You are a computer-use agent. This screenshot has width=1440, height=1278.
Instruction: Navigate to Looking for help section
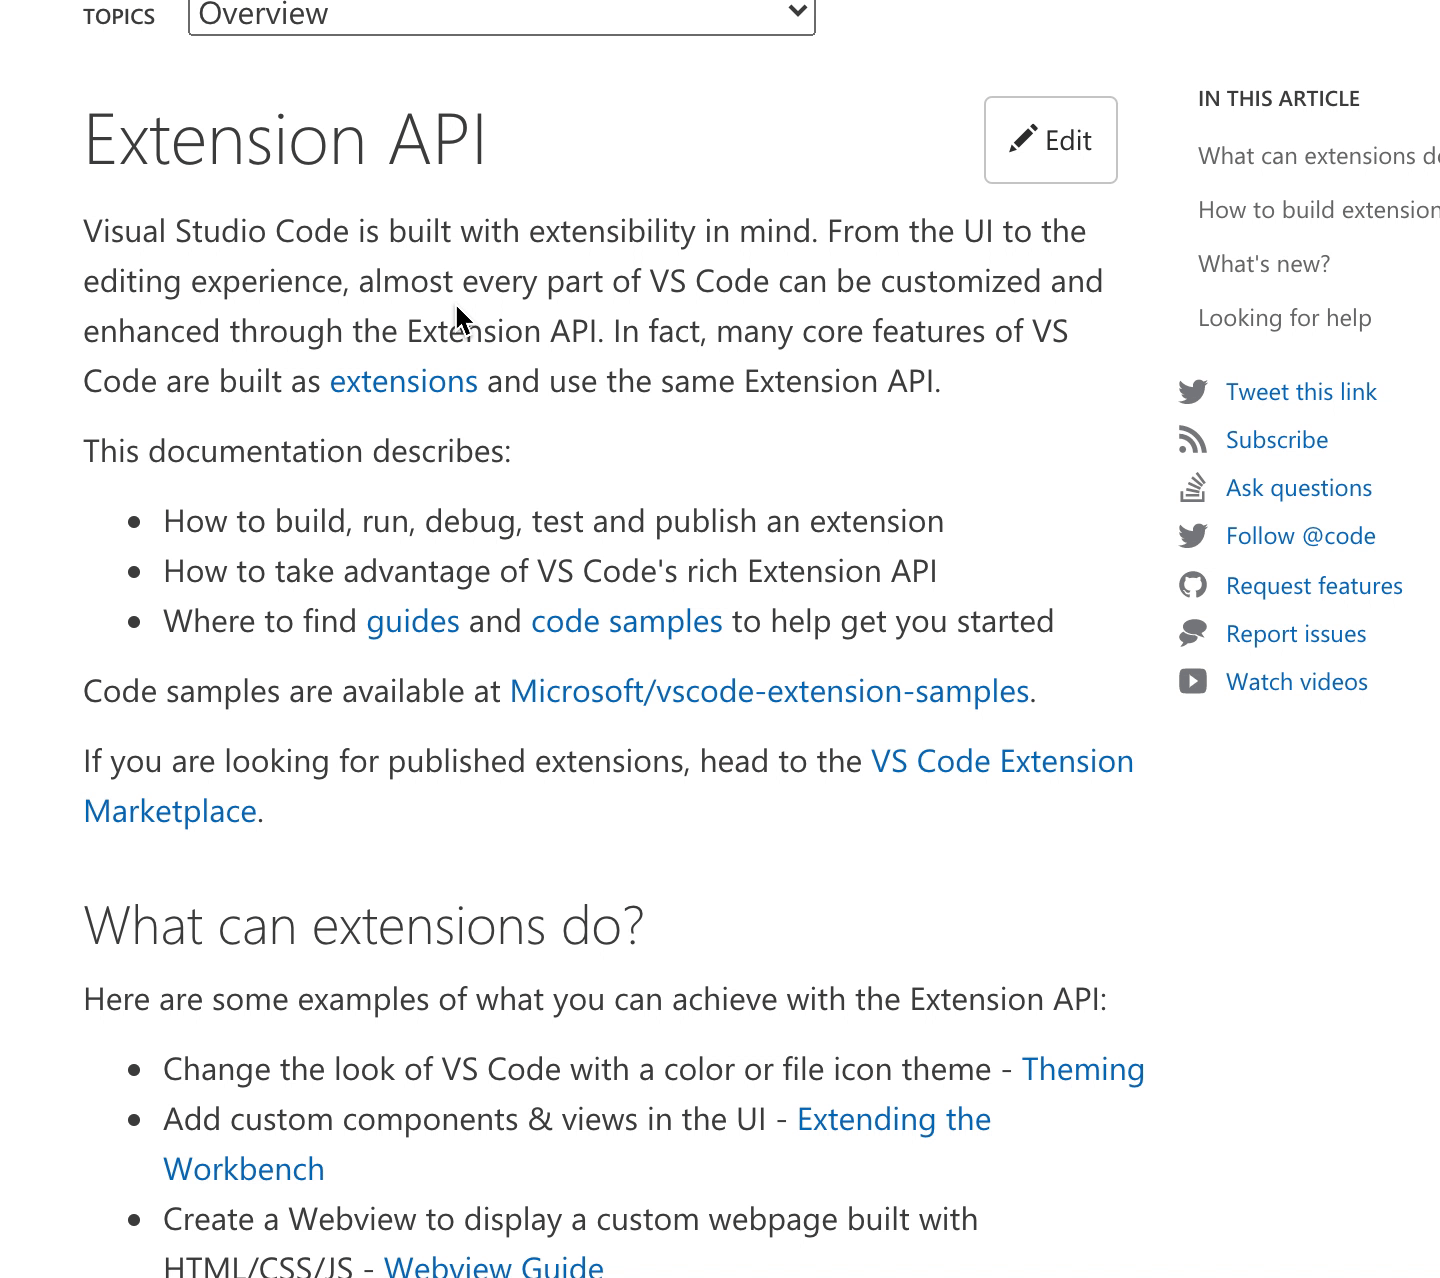click(x=1284, y=317)
